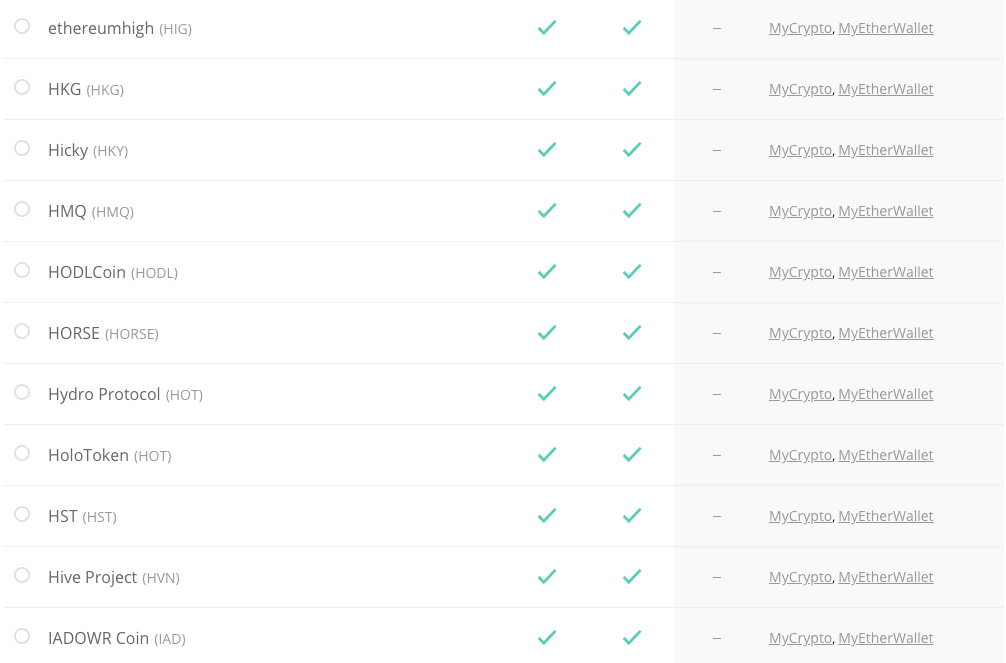Select the IADOWR Coin radio button
The image size is (1006, 663).
click(22, 636)
